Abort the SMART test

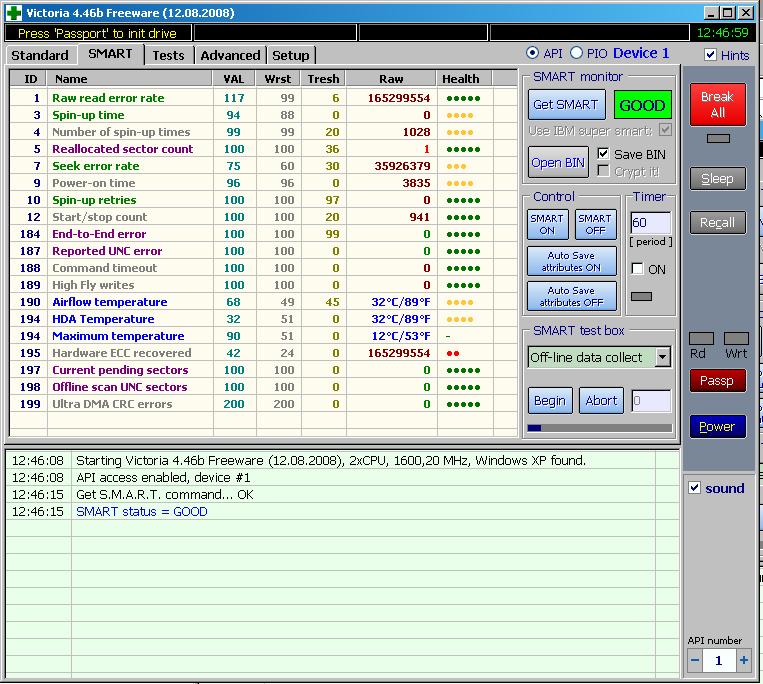pyautogui.click(x=601, y=400)
